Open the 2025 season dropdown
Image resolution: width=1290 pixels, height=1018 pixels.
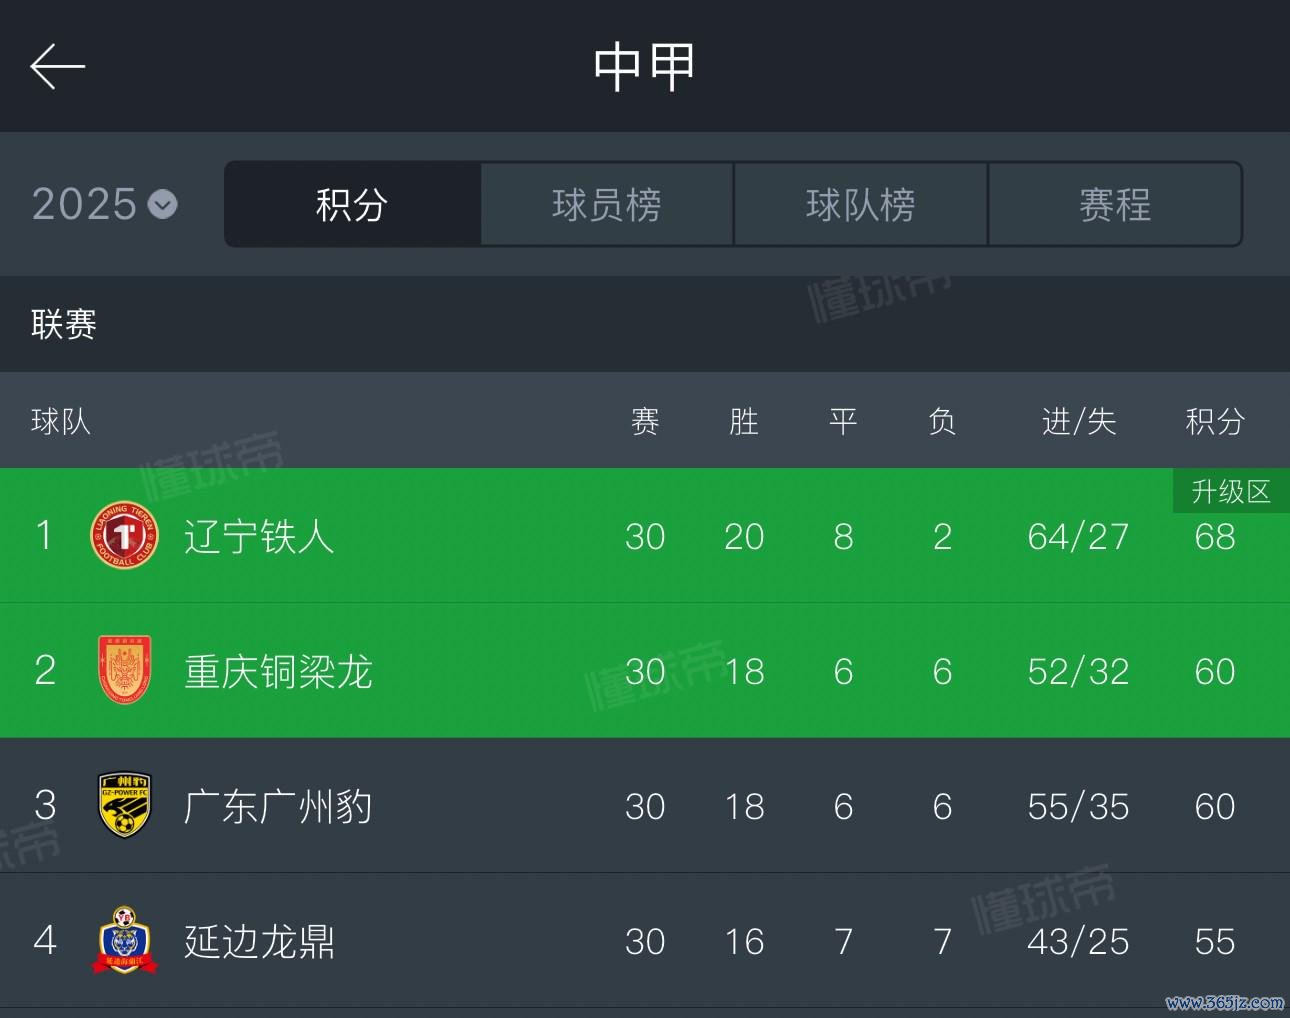(x=105, y=205)
